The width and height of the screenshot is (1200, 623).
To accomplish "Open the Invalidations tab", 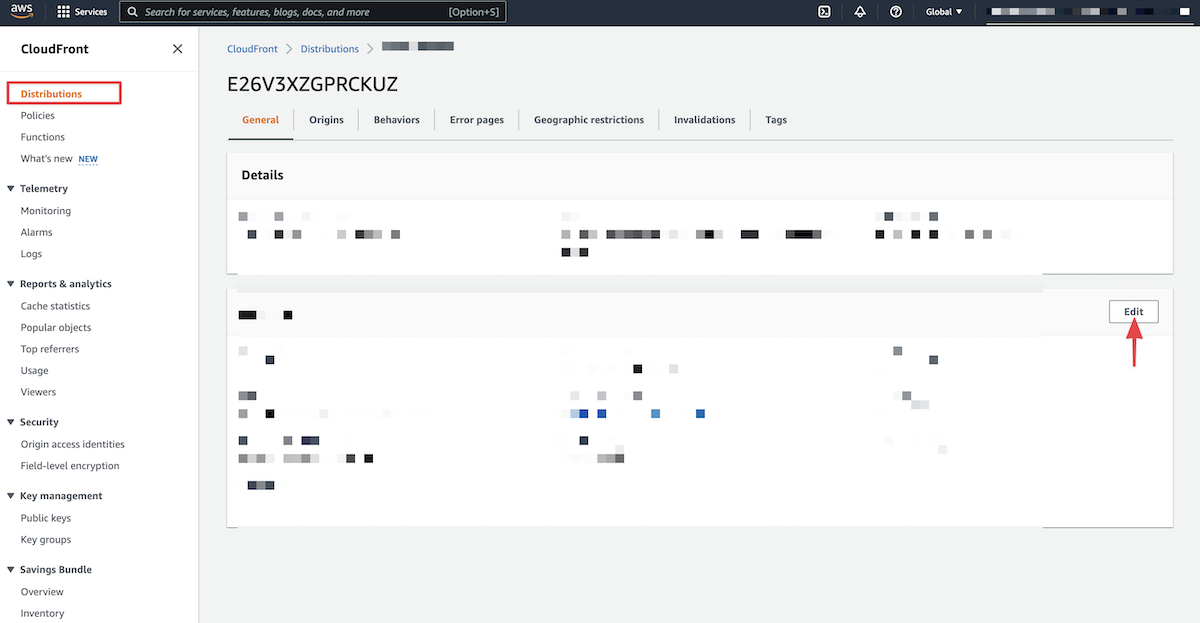I will [705, 120].
